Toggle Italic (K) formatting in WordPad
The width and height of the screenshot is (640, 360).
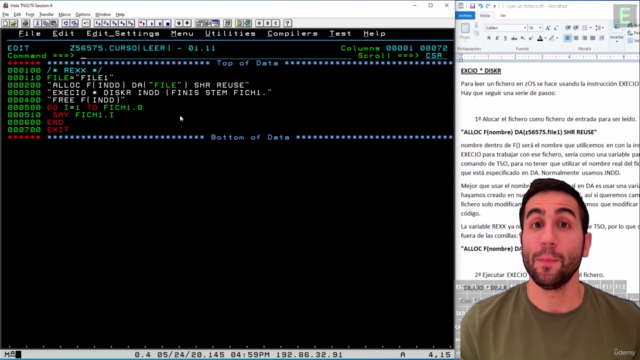coord(497,38)
